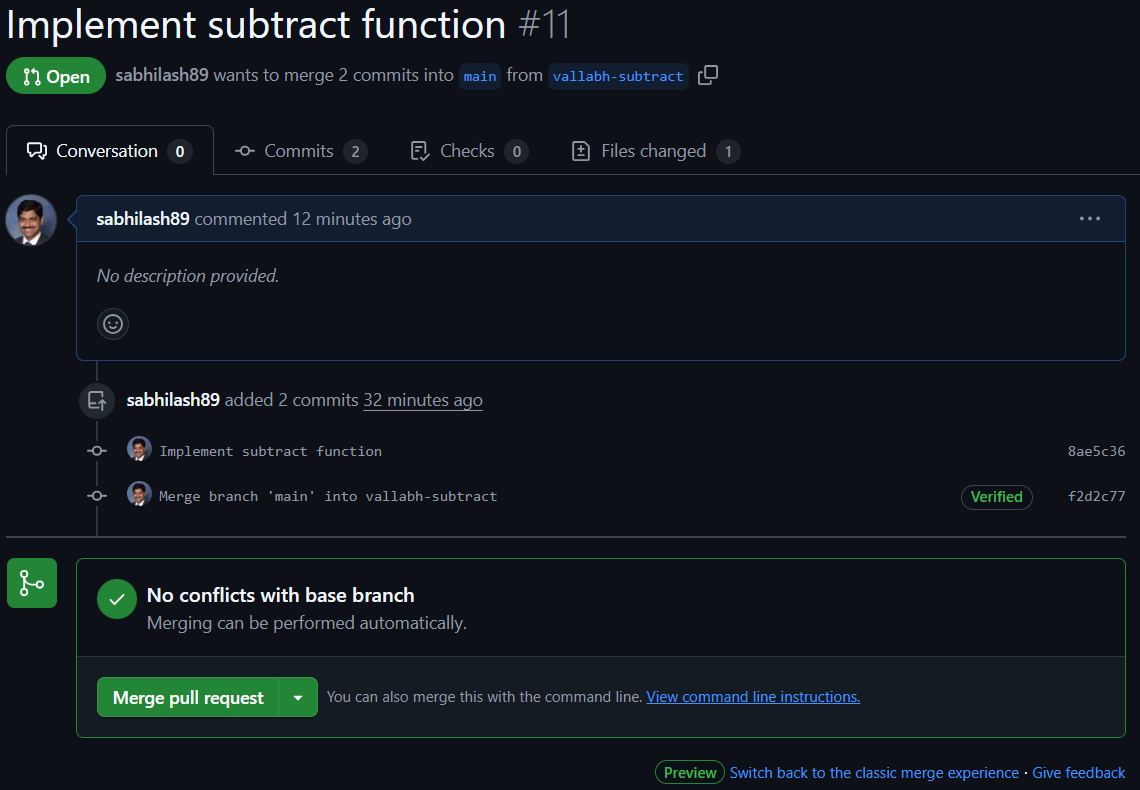Switch to the Commits tab
1140x790 pixels.
pos(300,151)
